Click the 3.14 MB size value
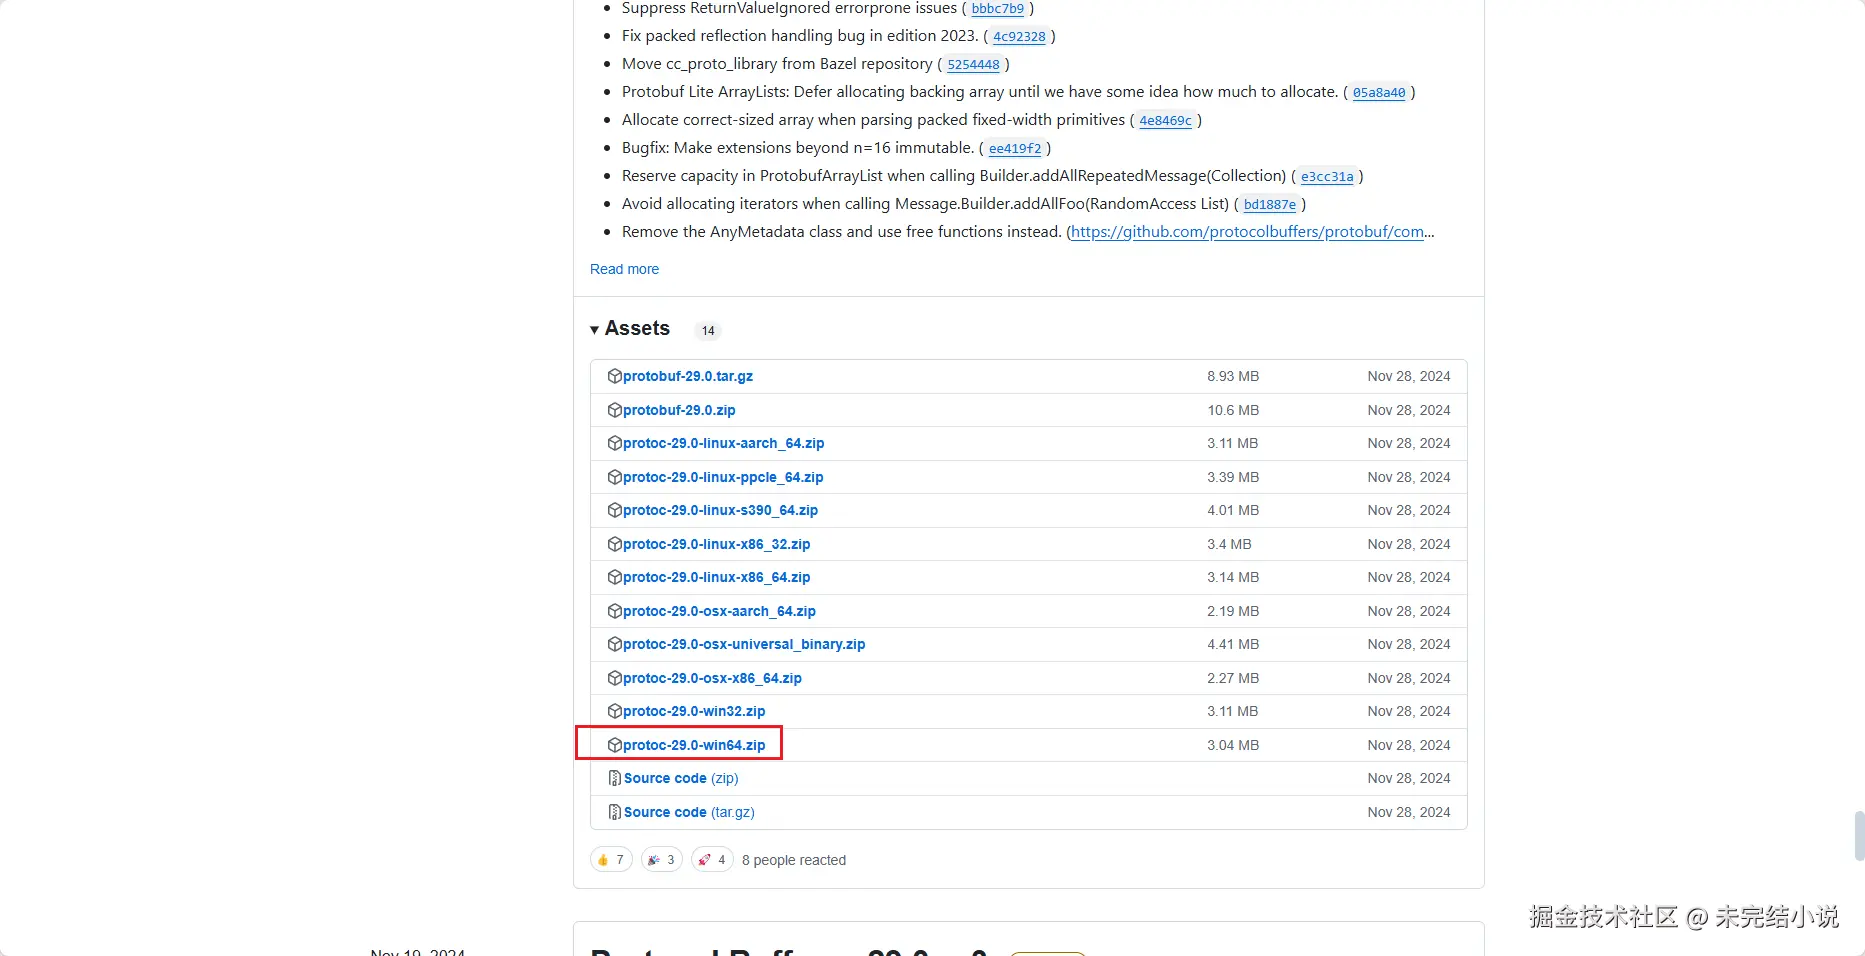The image size is (1865, 956). click(1233, 577)
